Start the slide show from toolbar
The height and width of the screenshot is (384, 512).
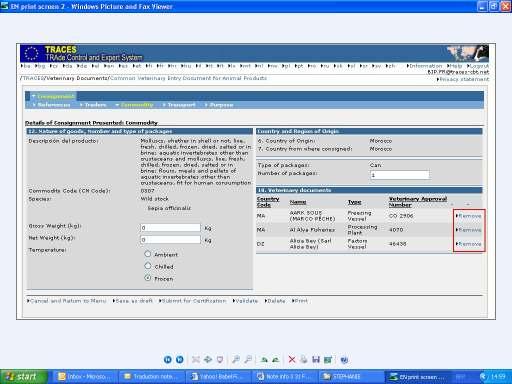click(220, 359)
